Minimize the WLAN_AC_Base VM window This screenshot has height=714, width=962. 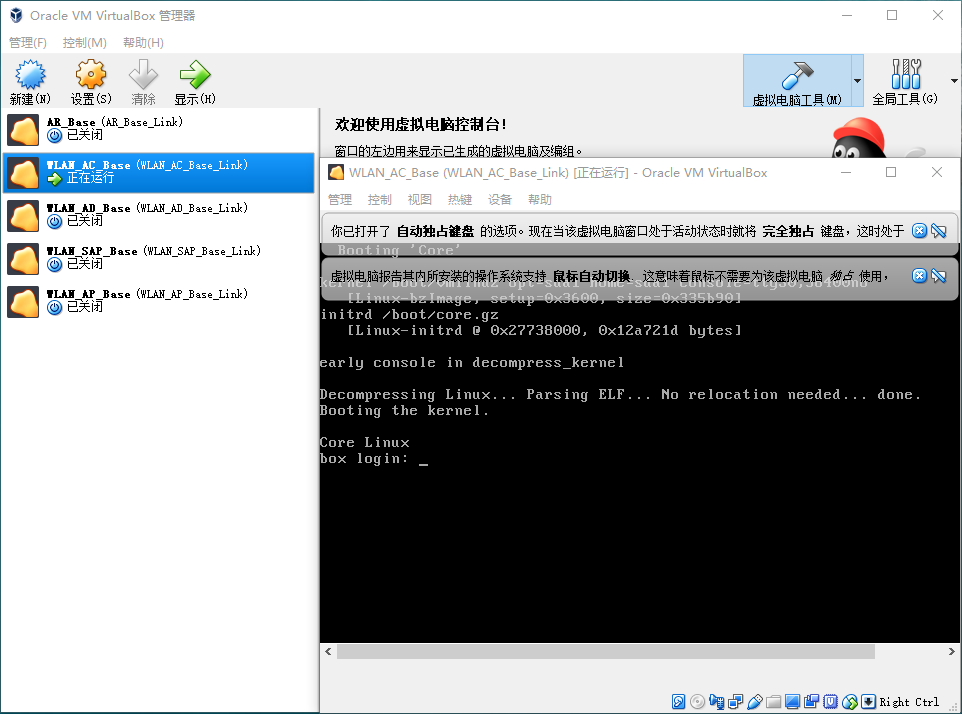point(846,172)
